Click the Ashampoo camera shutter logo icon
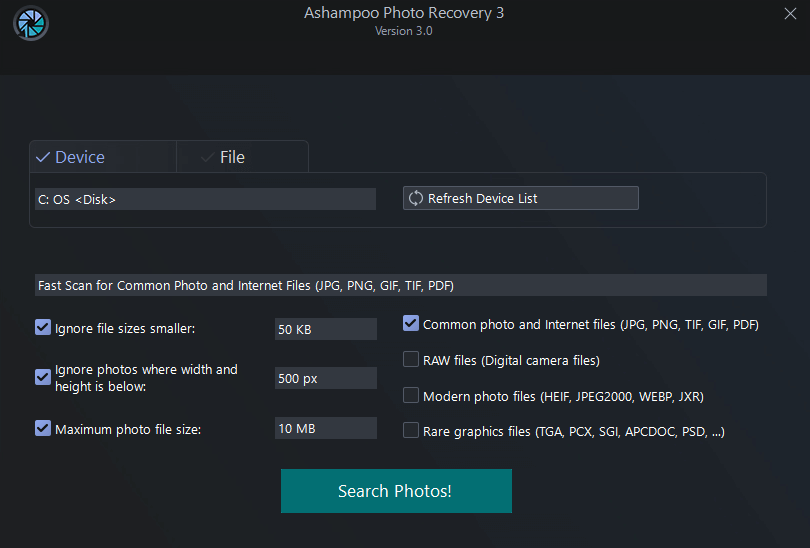Screen dimensions: 810x548 (x=32, y=24)
